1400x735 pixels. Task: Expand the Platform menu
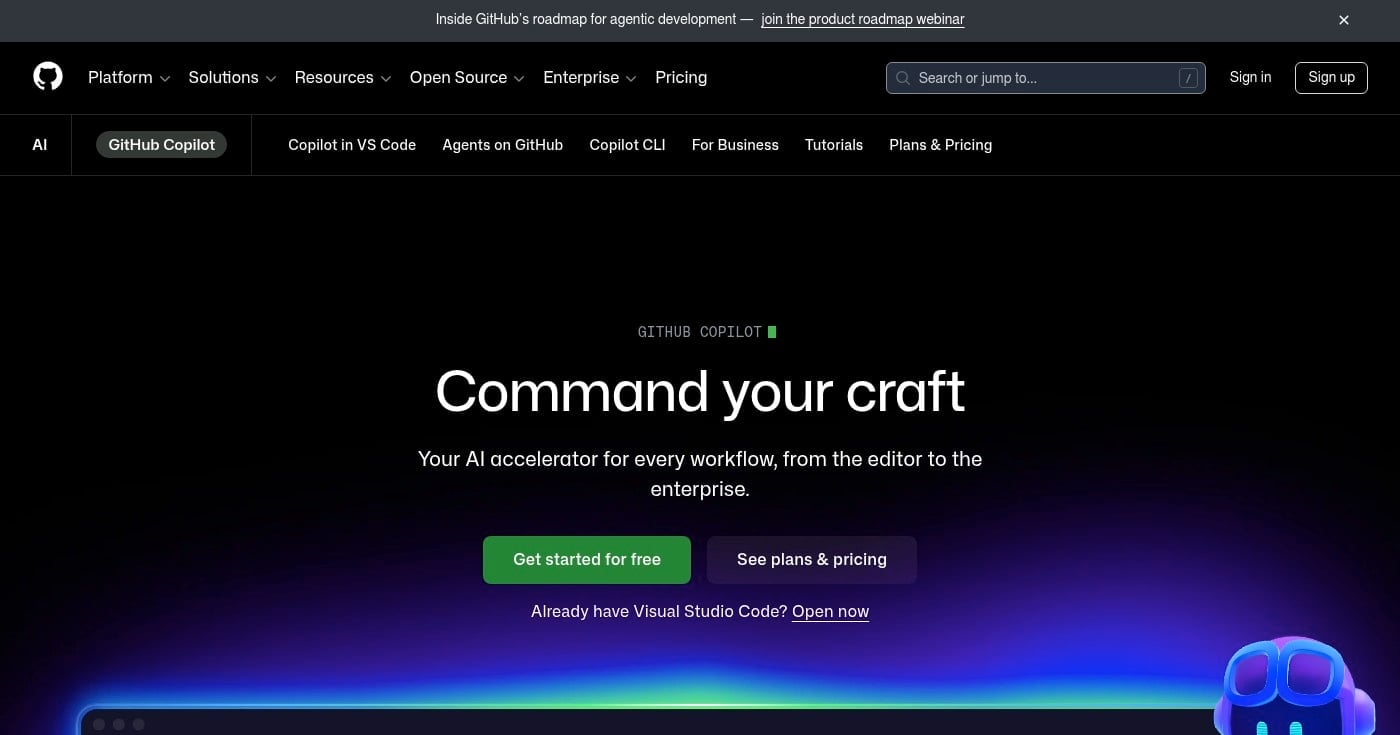(129, 78)
